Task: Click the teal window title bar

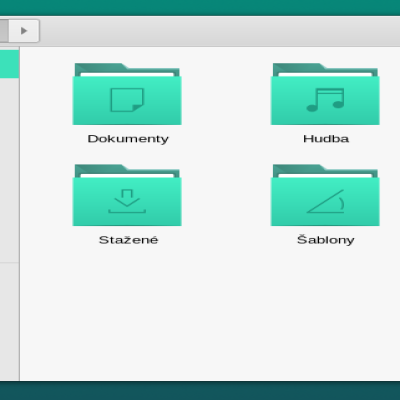Action: point(200,7)
